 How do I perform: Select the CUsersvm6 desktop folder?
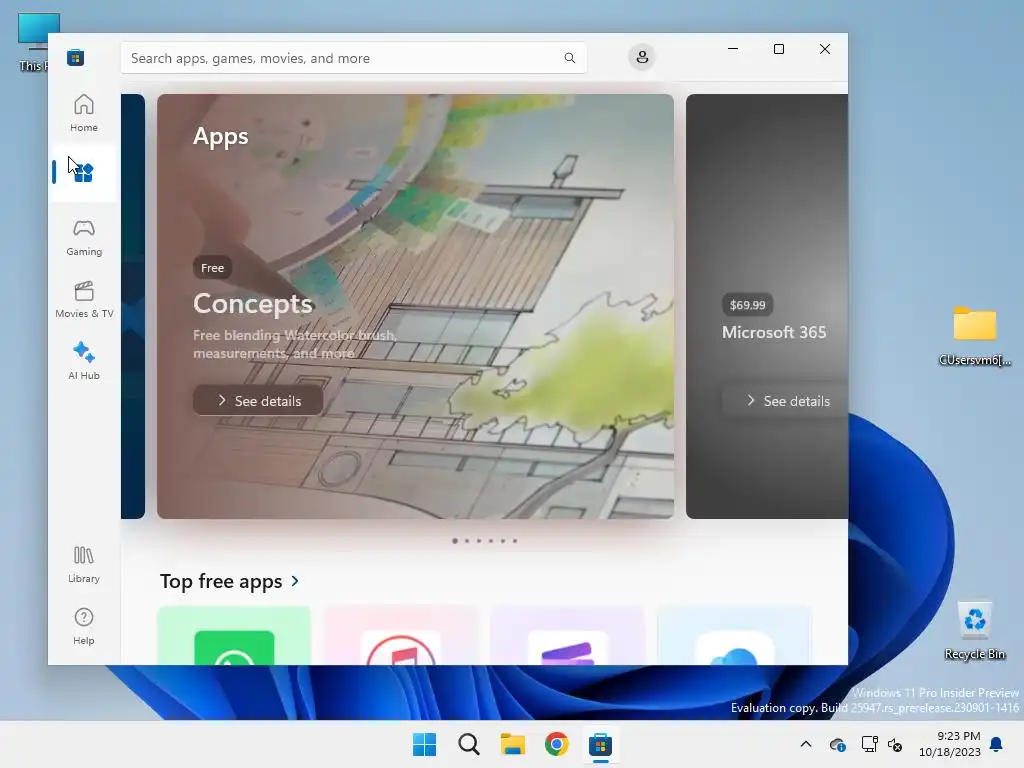coord(974,336)
